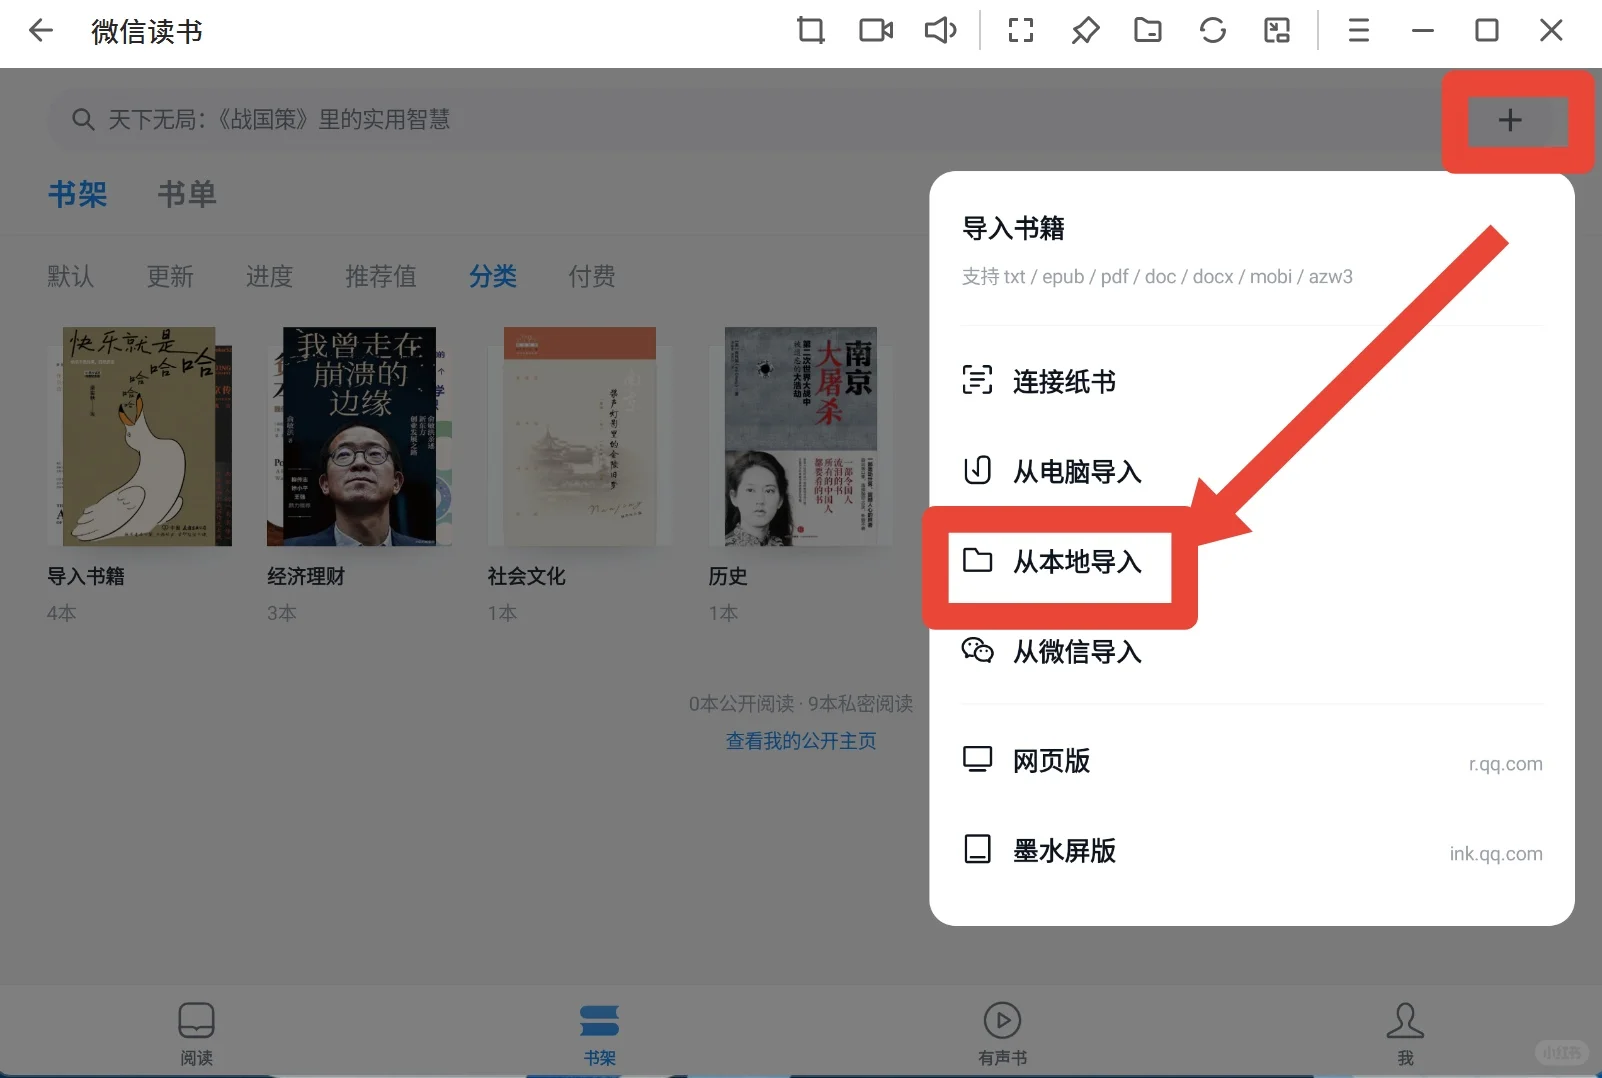Click the 4本 count under 导入书籍
This screenshot has width=1602, height=1078.
61,613
